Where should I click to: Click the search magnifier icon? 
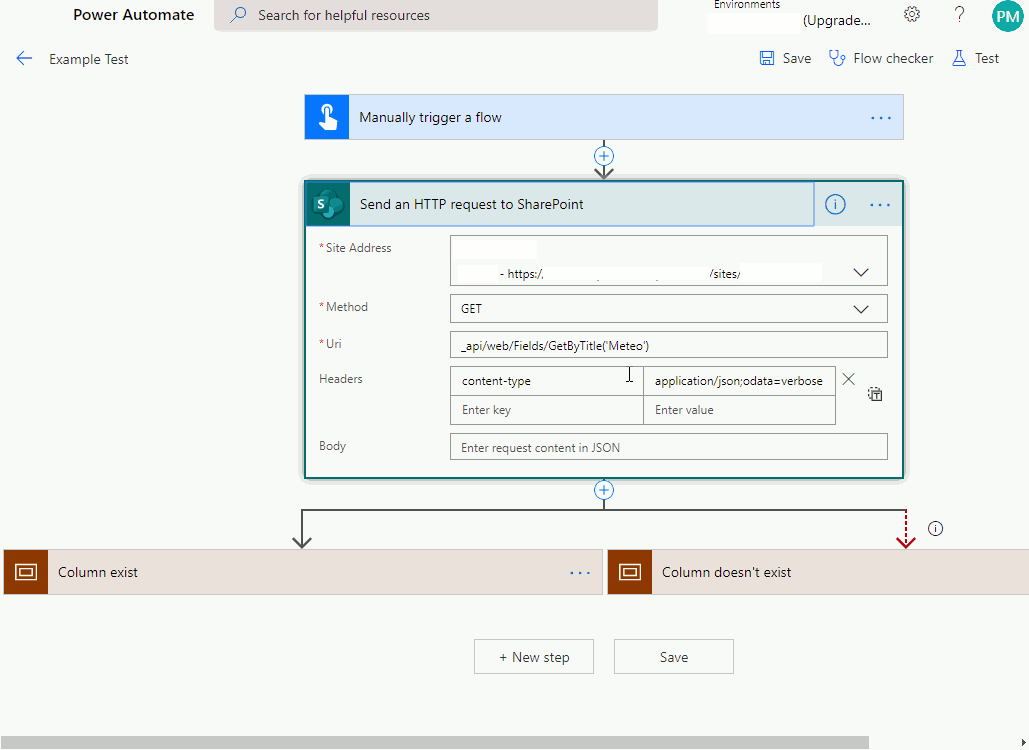[x=238, y=14]
